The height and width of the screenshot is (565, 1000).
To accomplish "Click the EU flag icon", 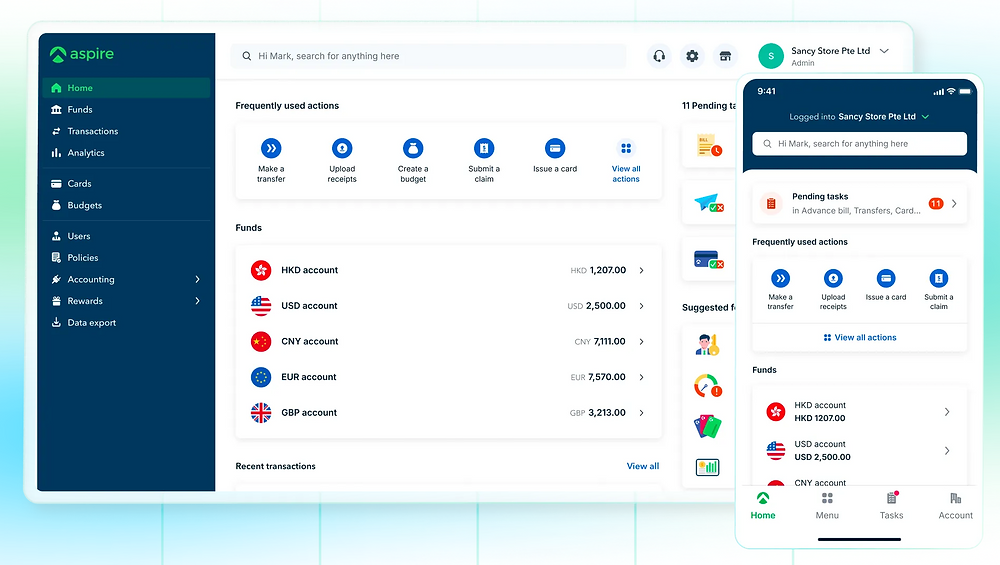I will 261,378.
